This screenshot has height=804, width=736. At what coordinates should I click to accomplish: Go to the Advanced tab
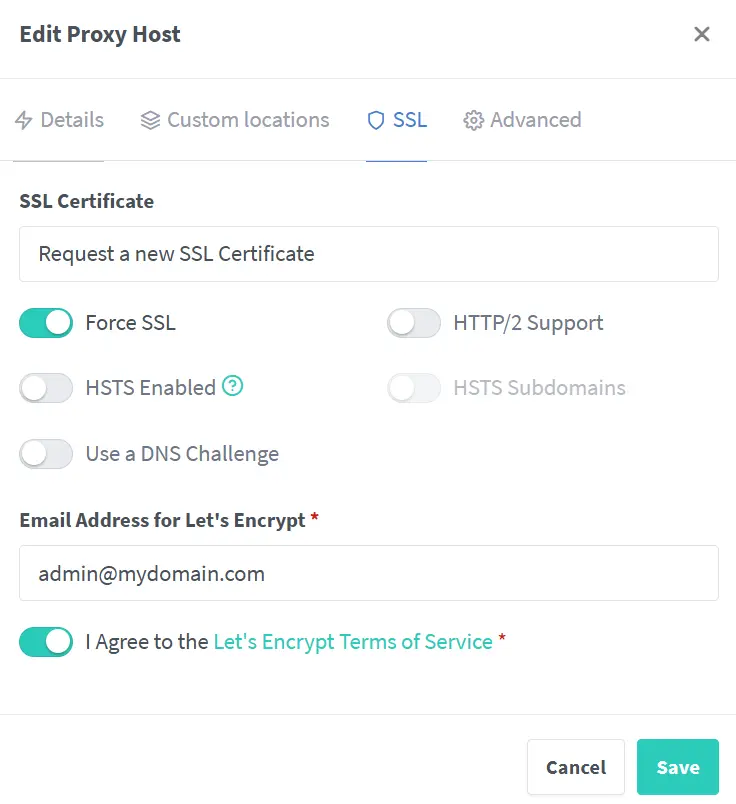tap(523, 120)
